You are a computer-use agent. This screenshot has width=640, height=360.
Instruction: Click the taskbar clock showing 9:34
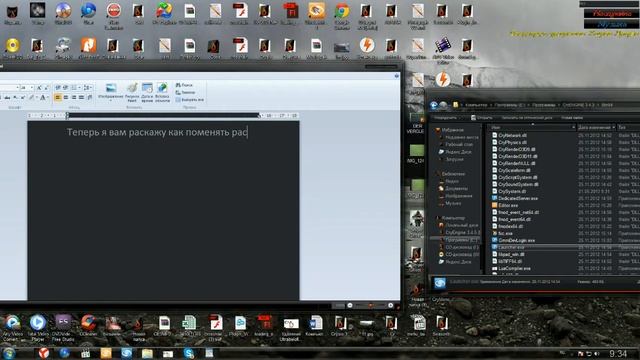coord(618,353)
